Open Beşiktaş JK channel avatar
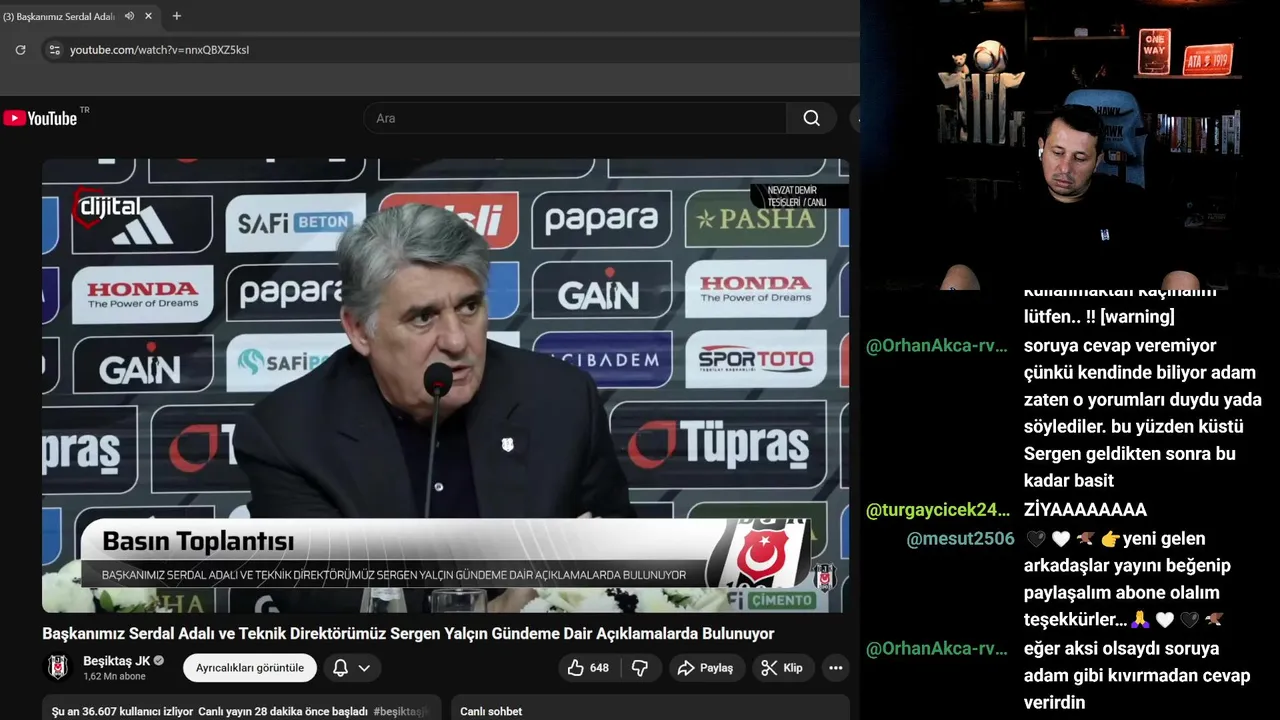Screen dimensions: 1280x720 (59, 667)
